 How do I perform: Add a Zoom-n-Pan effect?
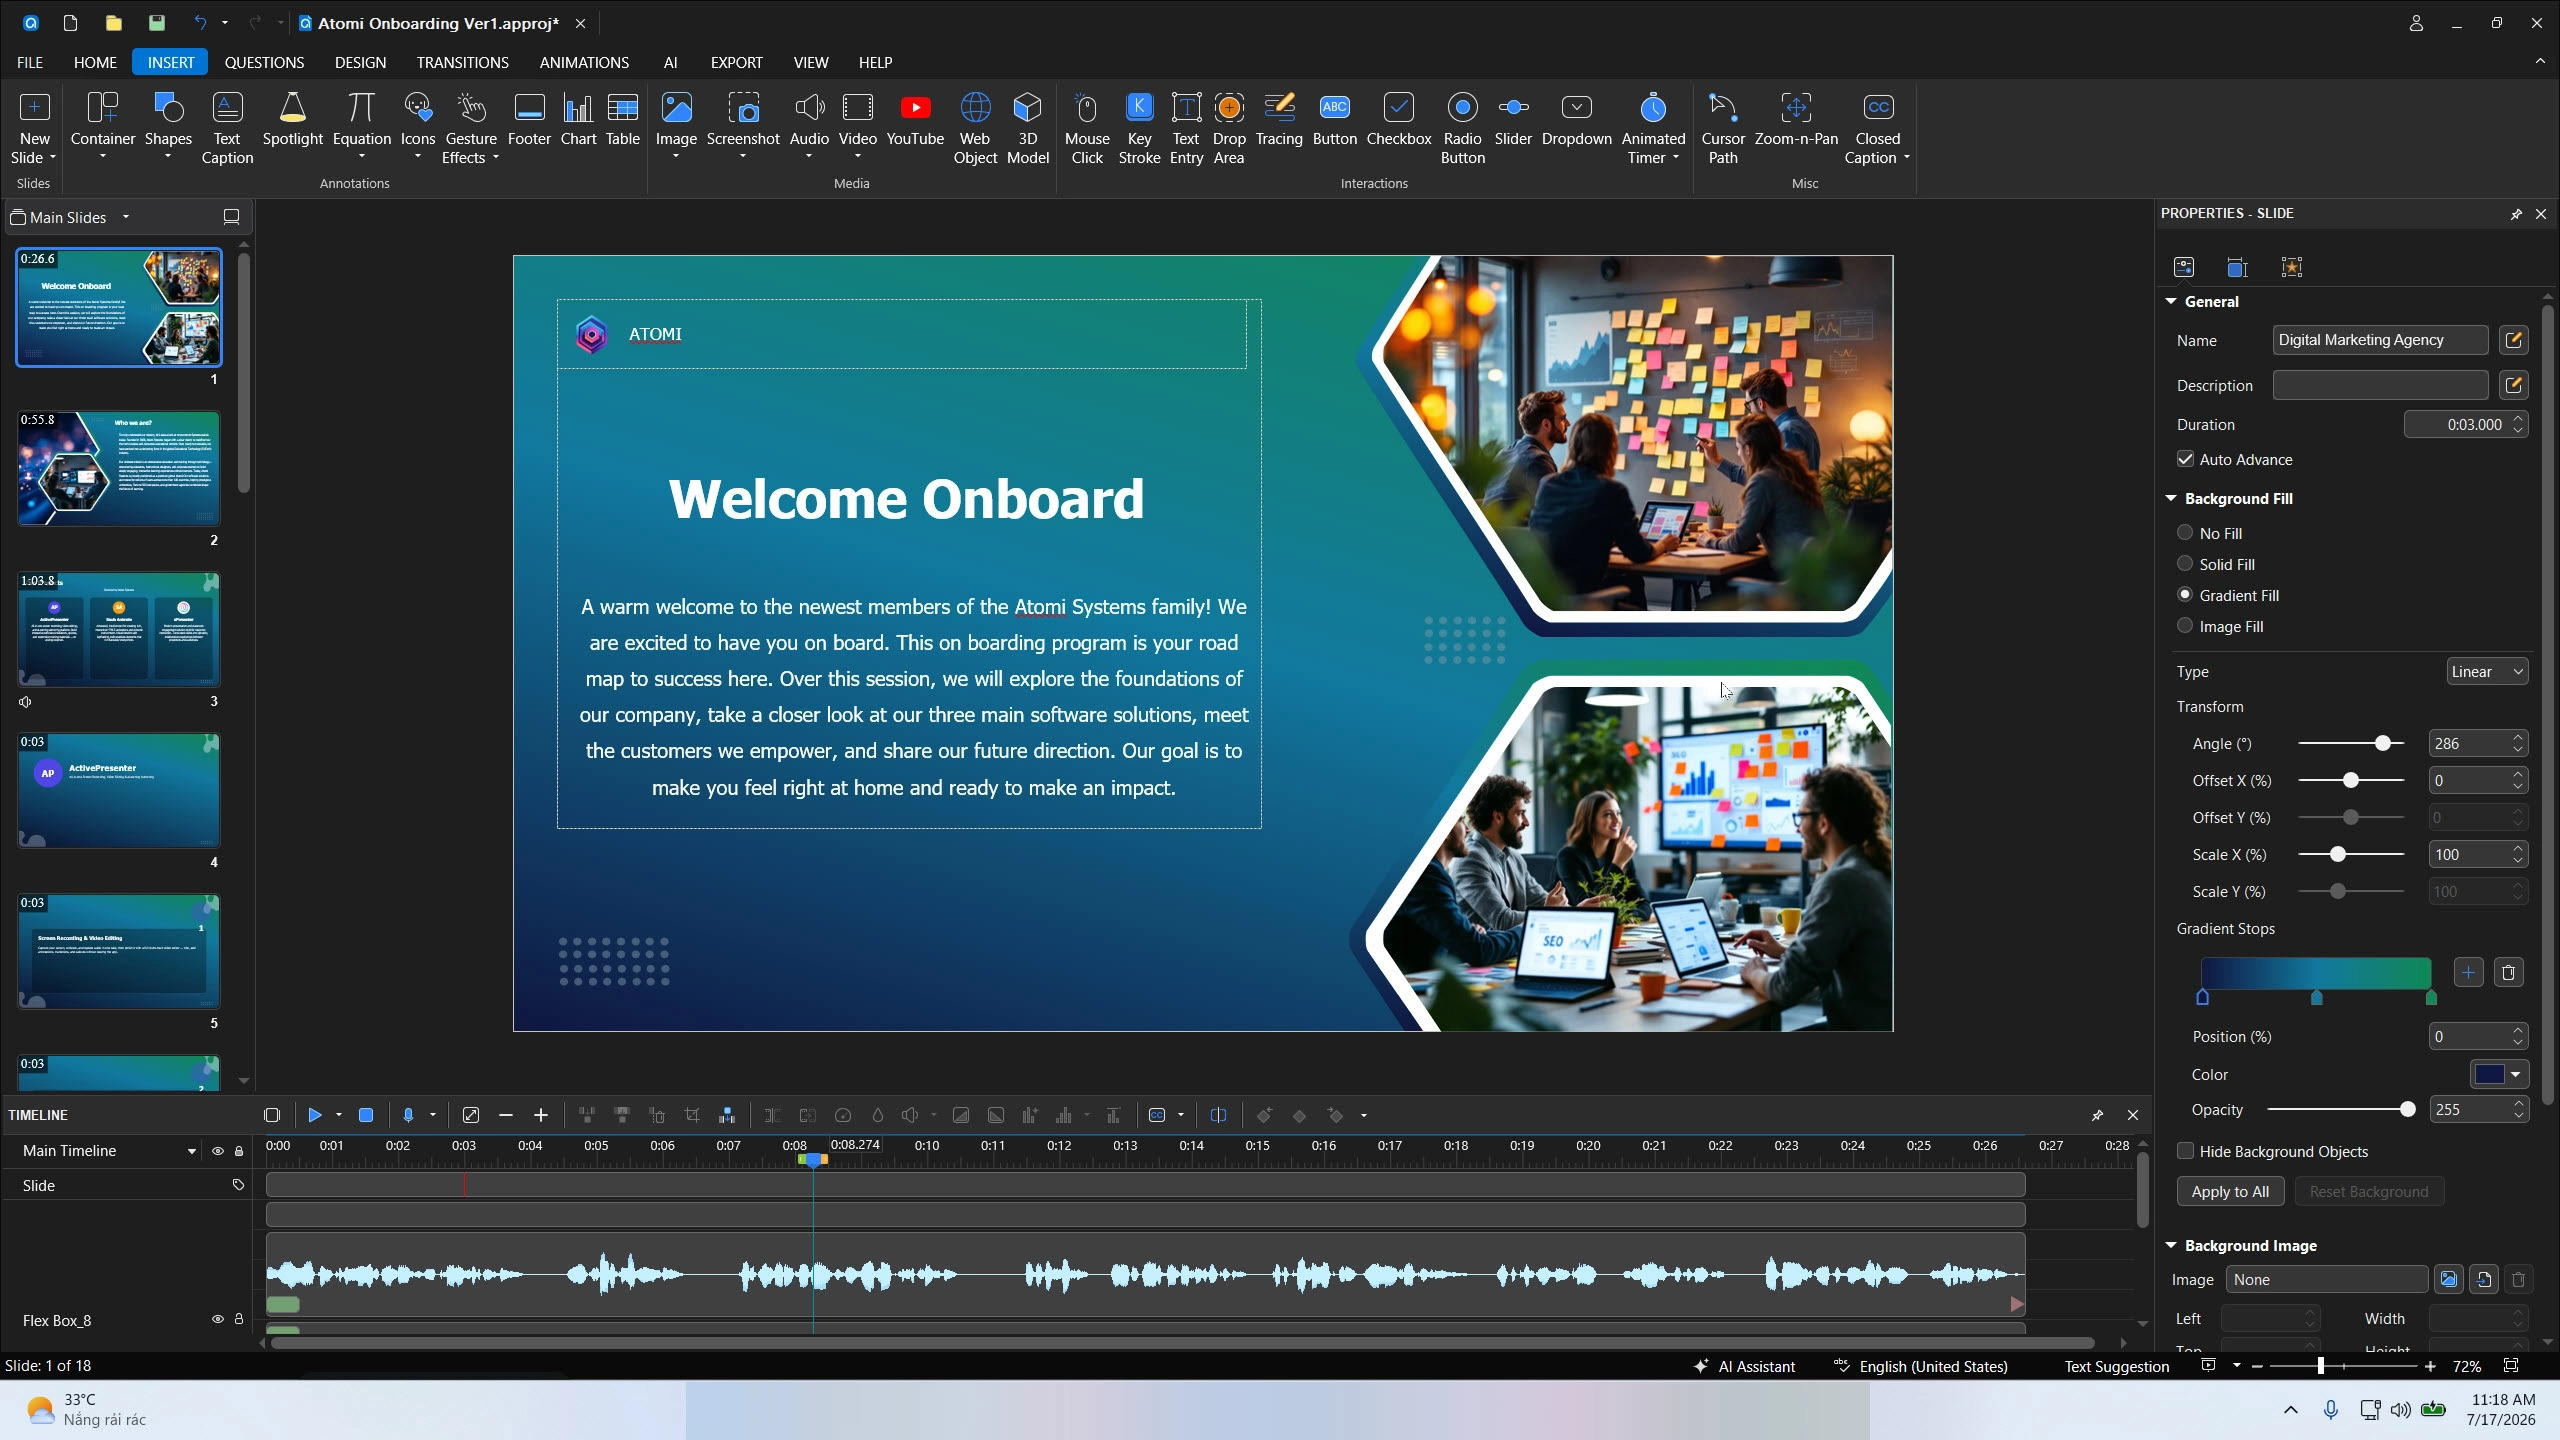pyautogui.click(x=1796, y=121)
